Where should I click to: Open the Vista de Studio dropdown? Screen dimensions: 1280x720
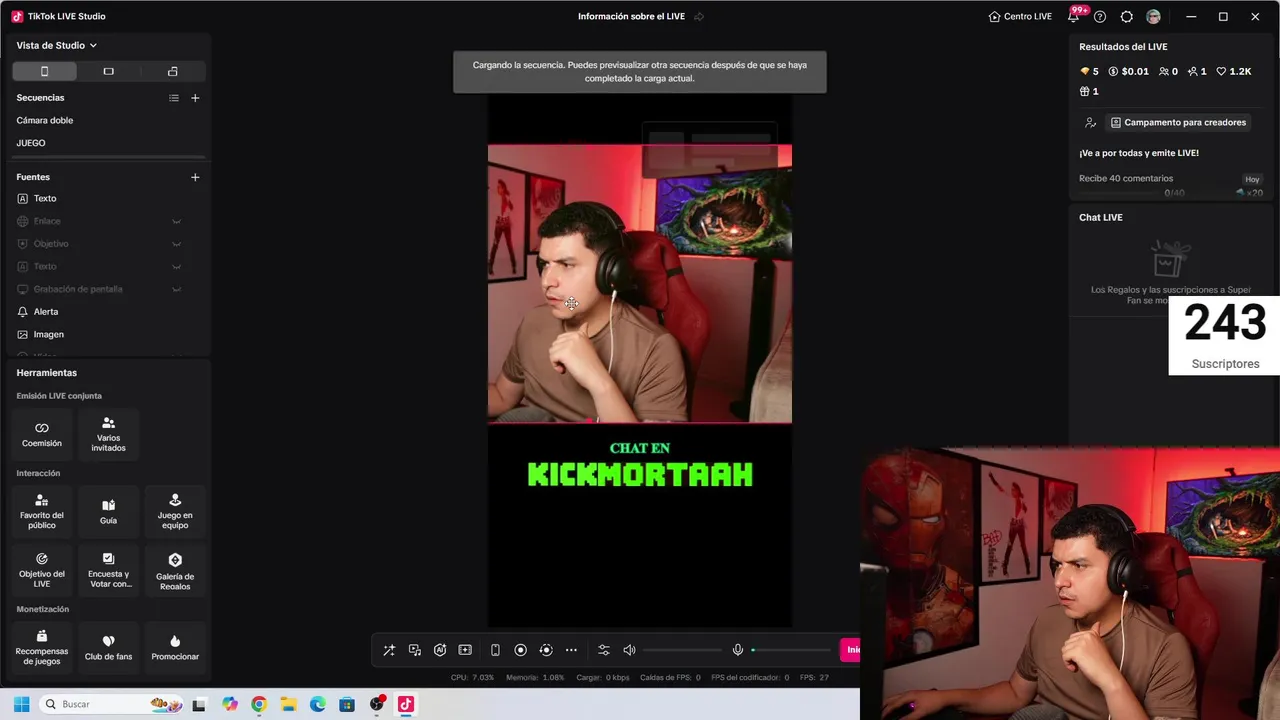point(57,45)
